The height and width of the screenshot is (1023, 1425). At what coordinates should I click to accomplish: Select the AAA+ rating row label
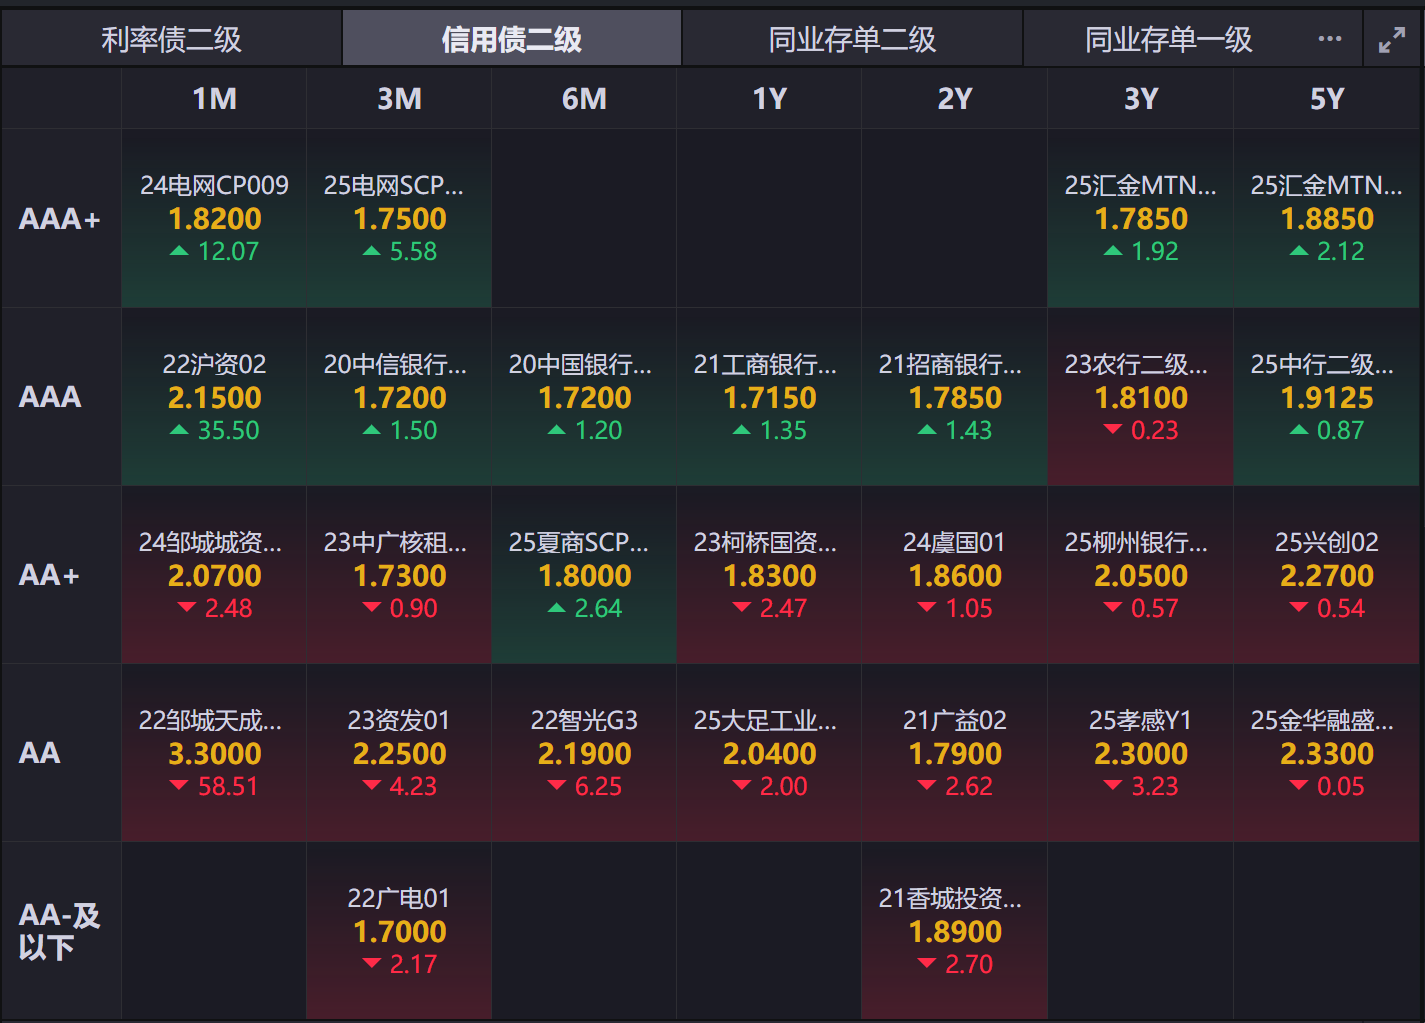pos(60,218)
